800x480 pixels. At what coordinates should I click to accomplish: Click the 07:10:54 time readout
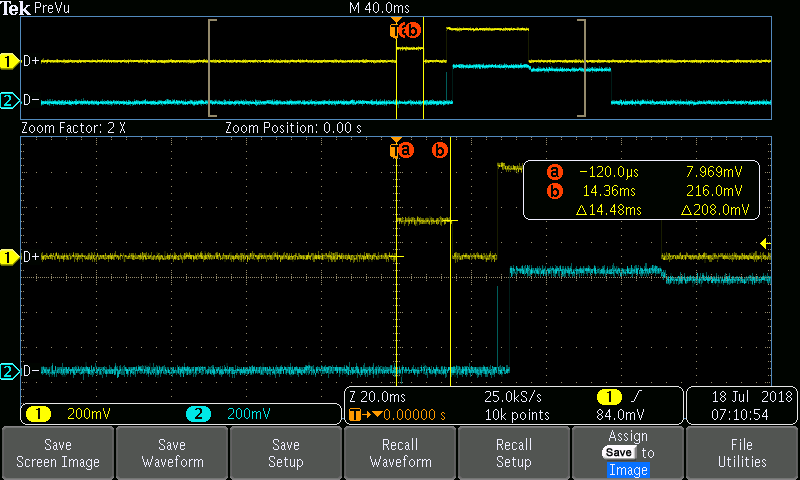[x=740, y=415]
